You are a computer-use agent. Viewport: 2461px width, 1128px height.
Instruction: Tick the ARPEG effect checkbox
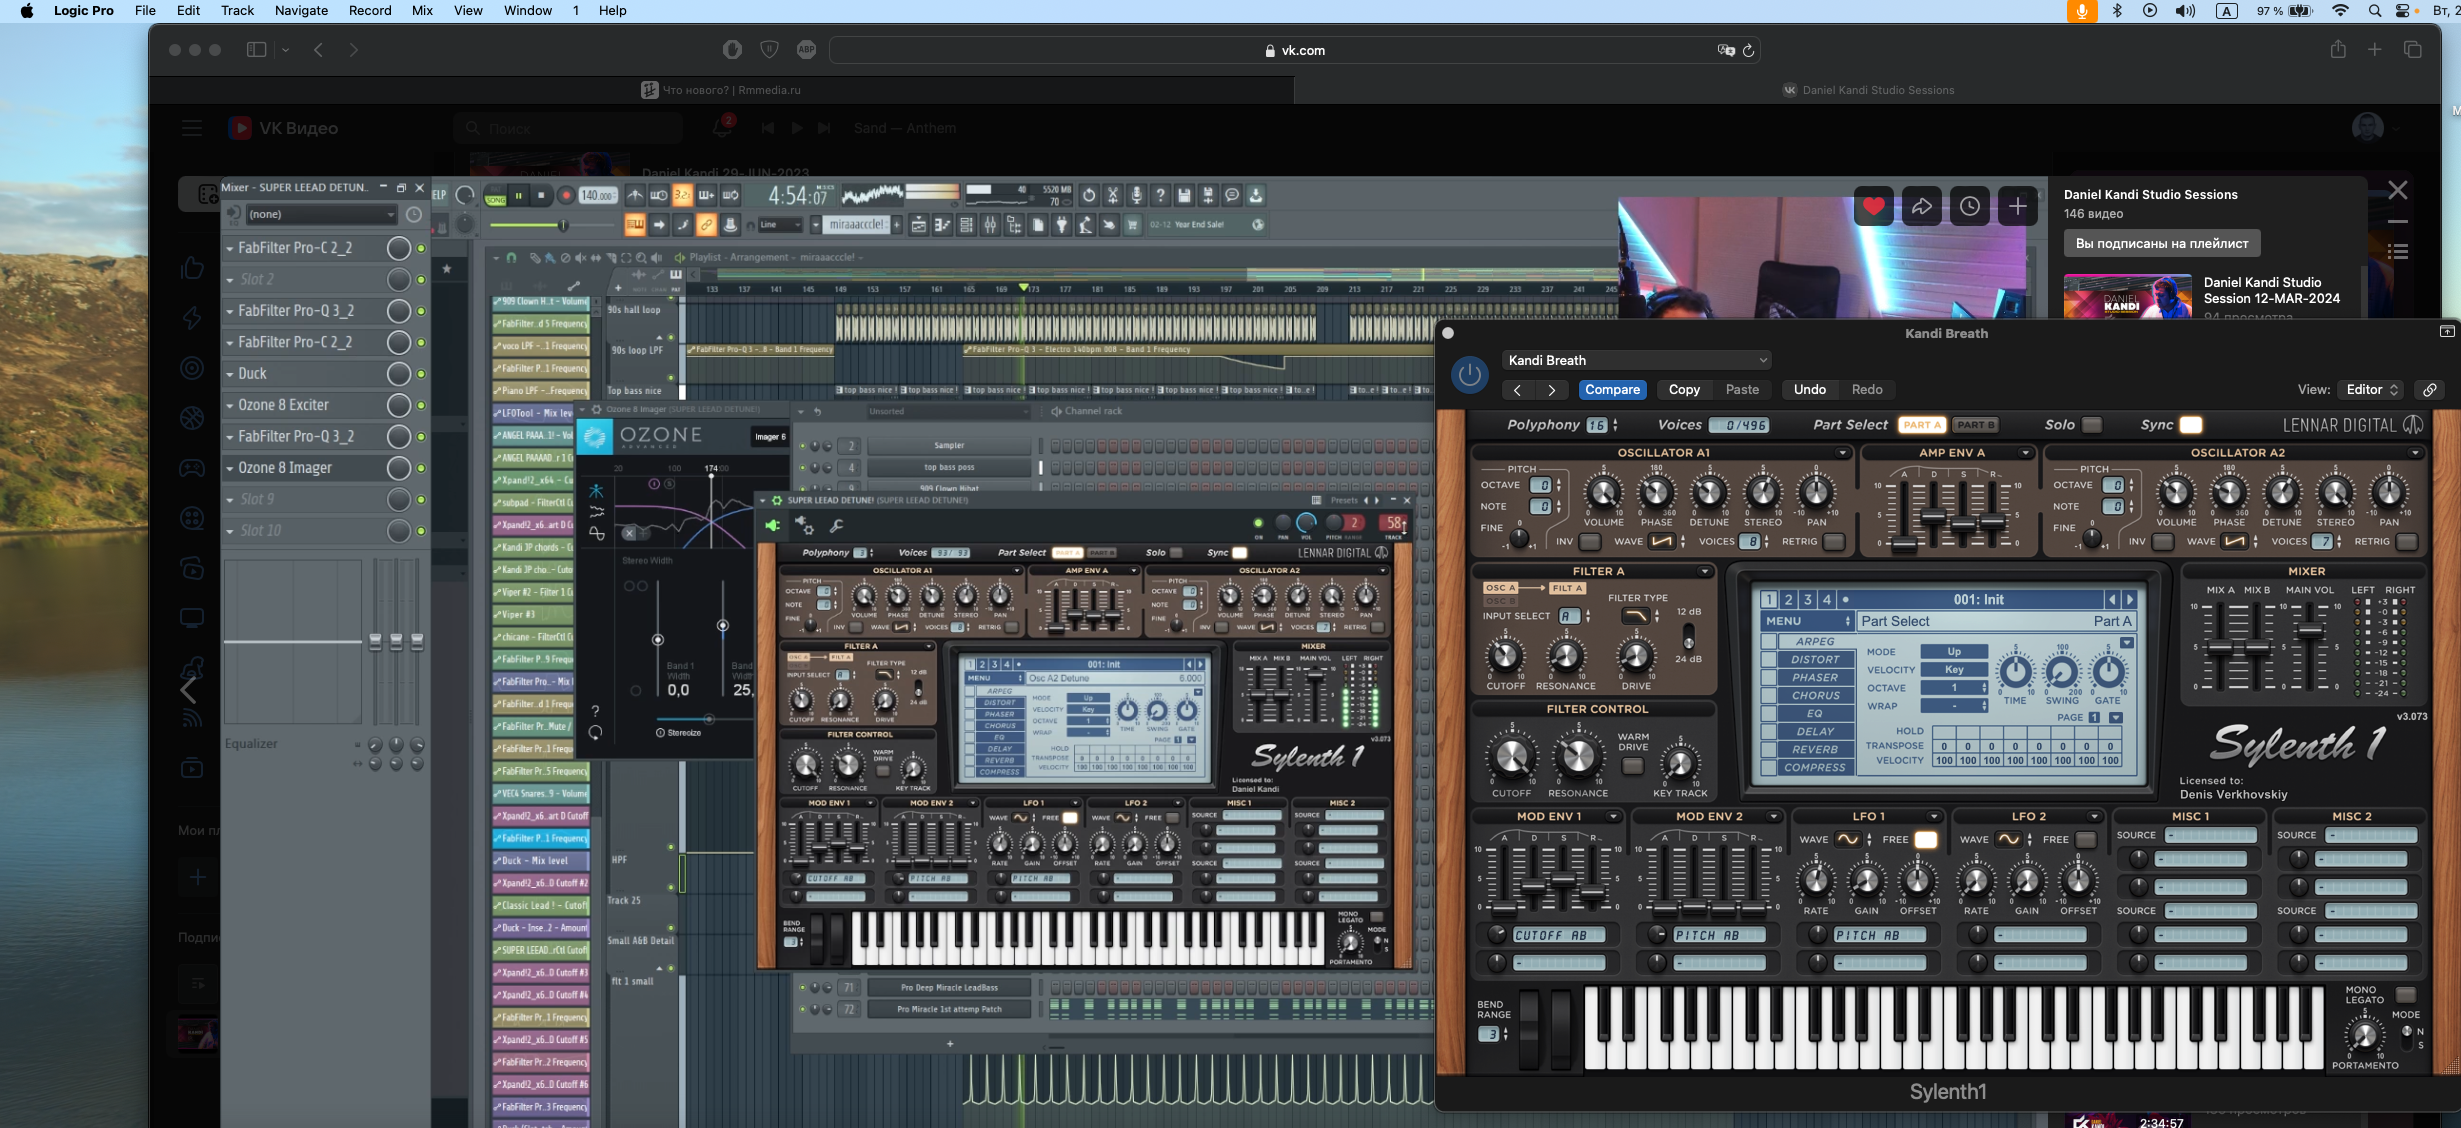pyautogui.click(x=1768, y=642)
